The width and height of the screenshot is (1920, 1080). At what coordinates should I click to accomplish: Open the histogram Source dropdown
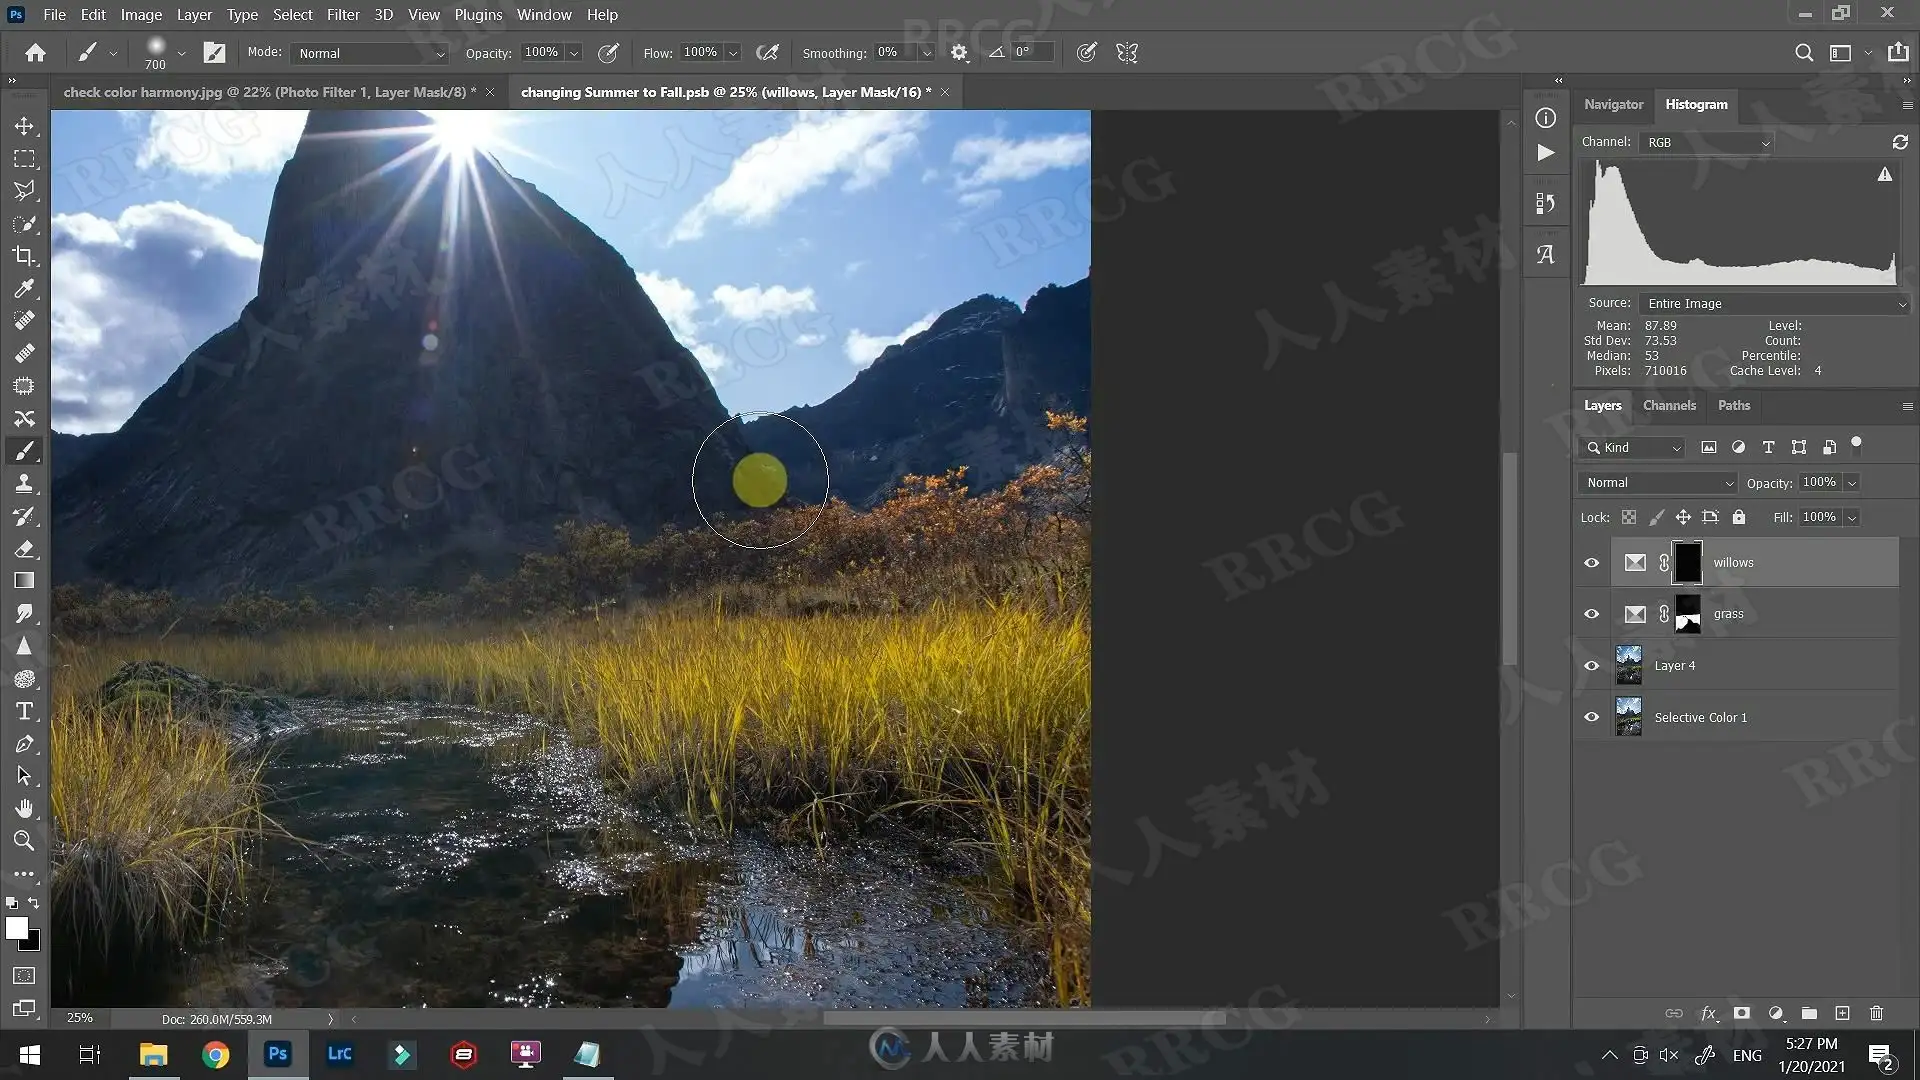click(1775, 303)
